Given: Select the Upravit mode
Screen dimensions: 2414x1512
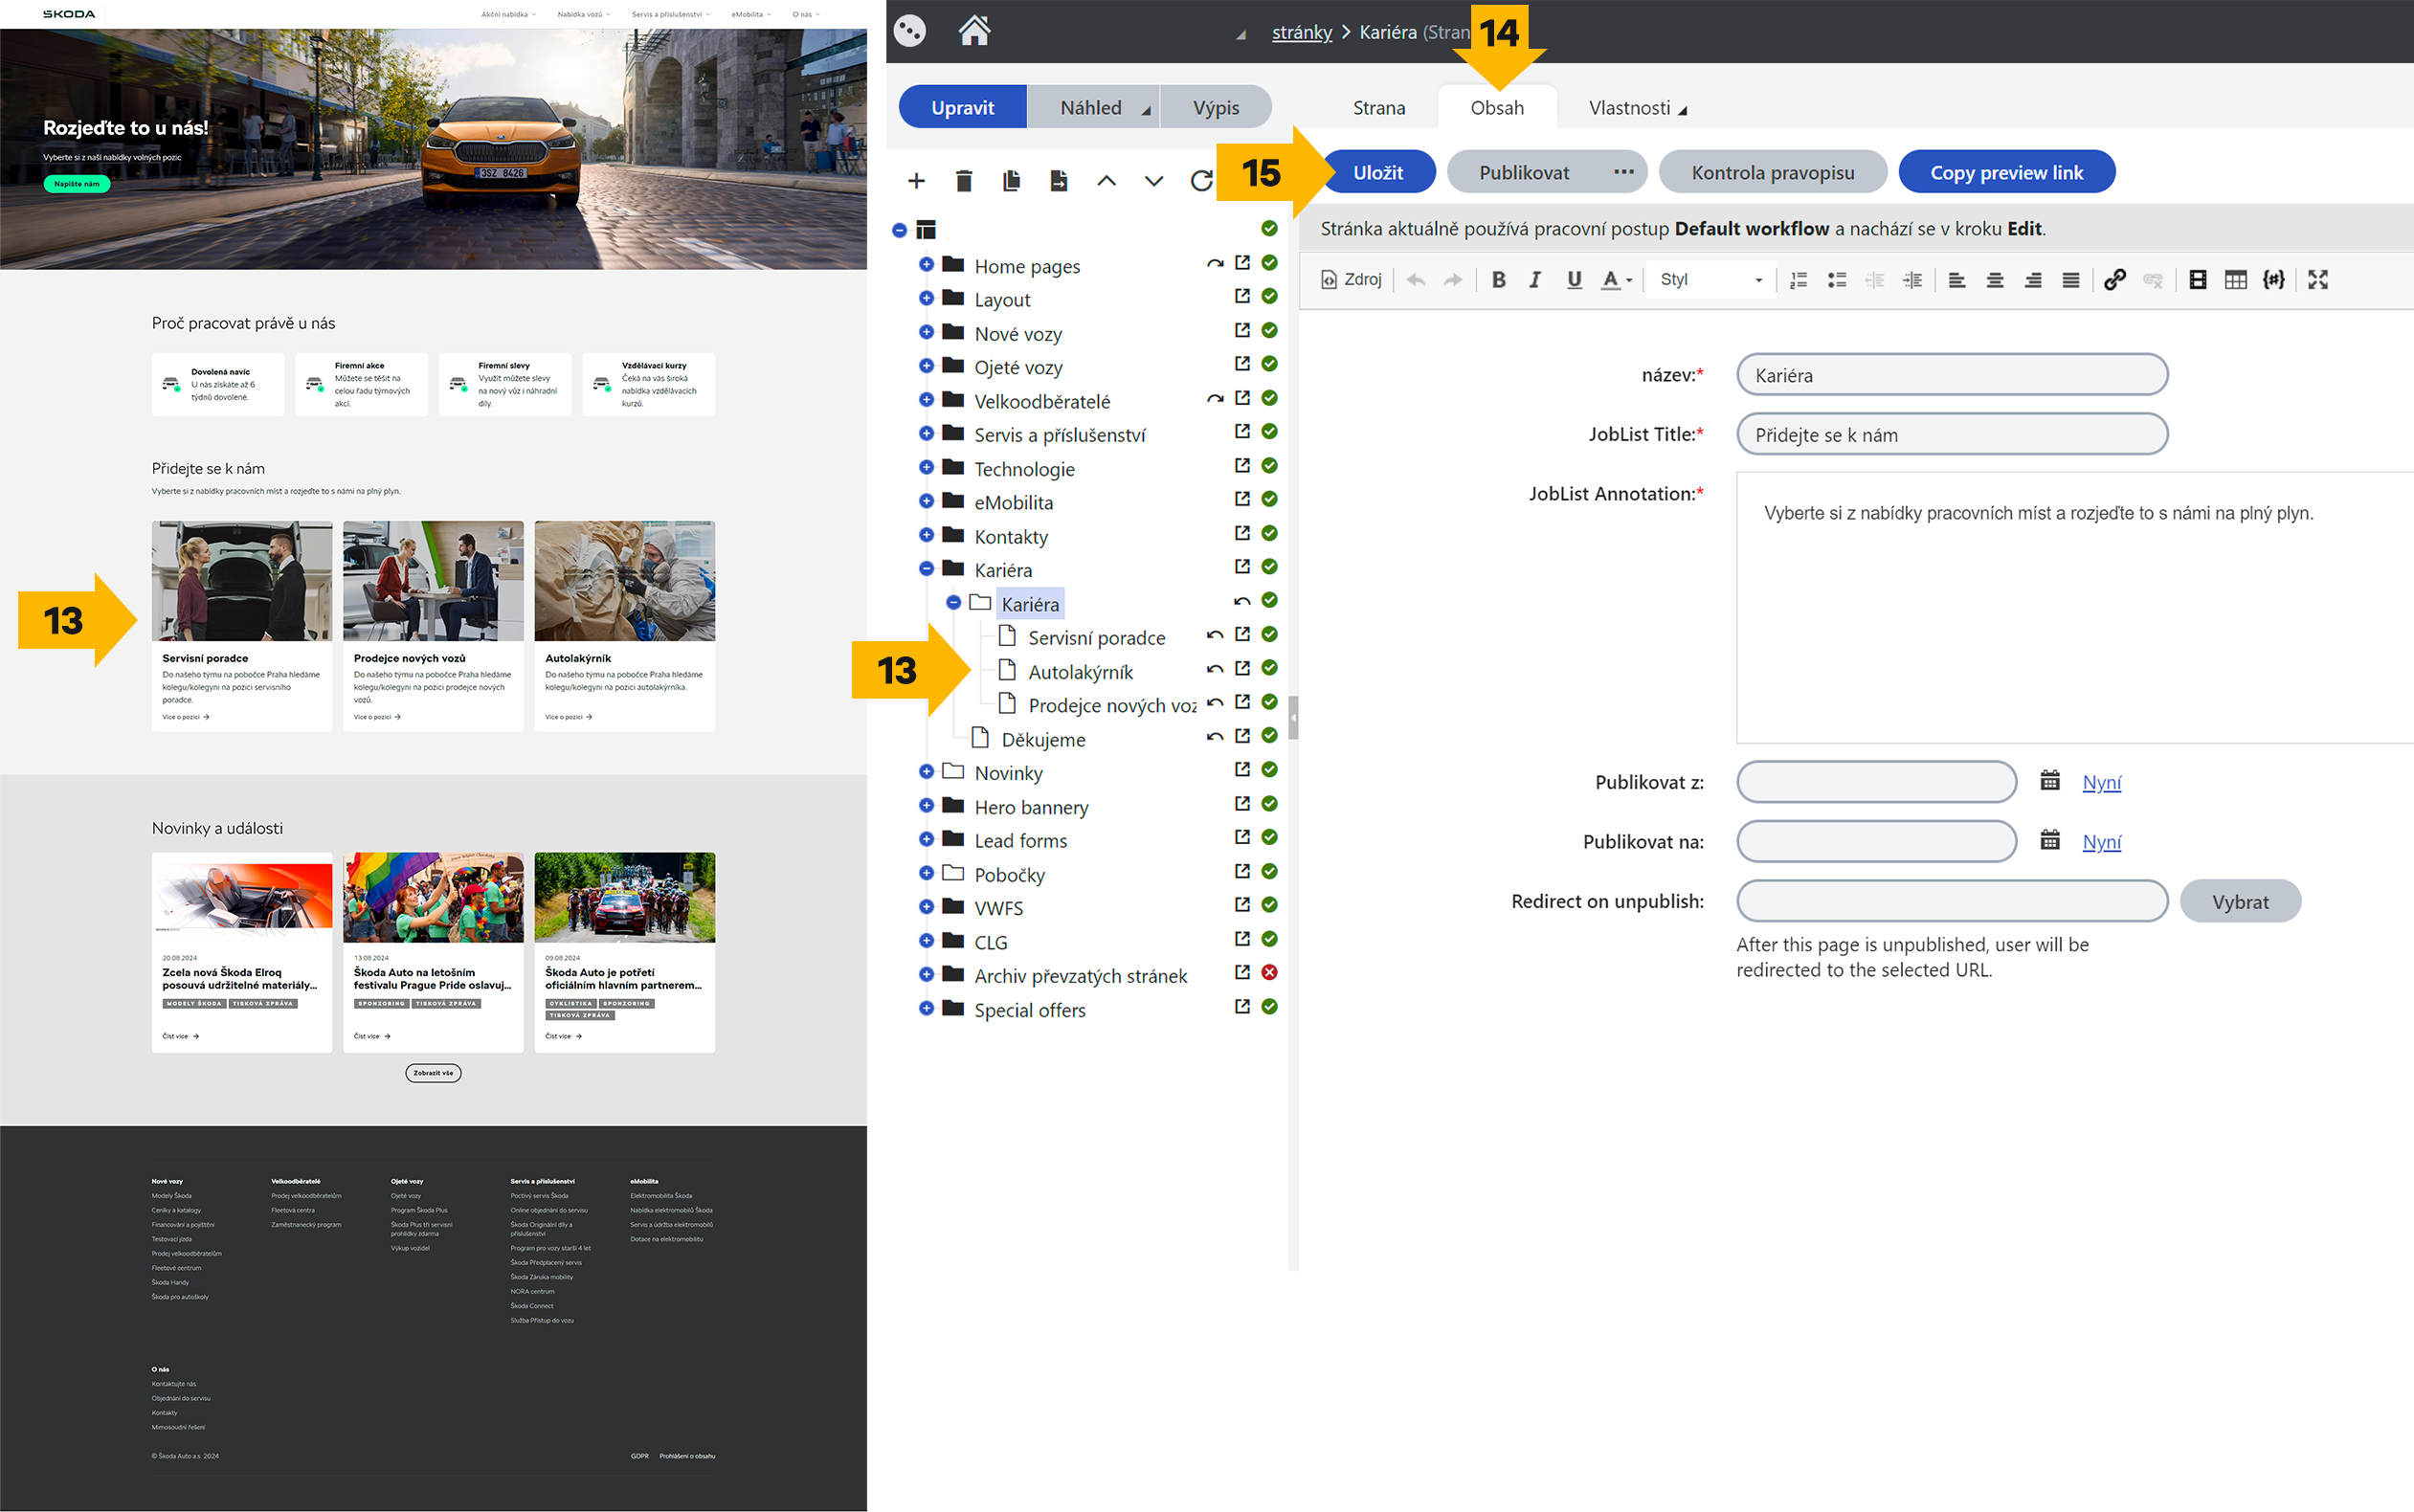Looking at the screenshot, I should pyautogui.click(x=962, y=108).
